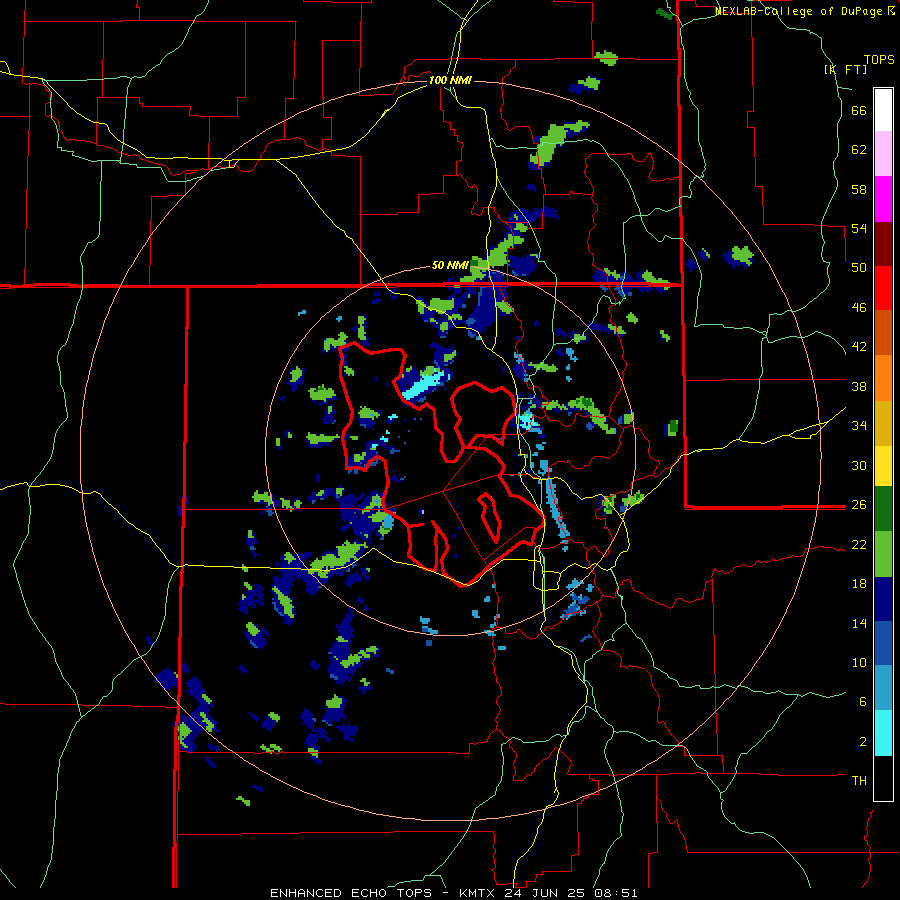
Task: Select the "42" legend value
Action: click(x=859, y=347)
